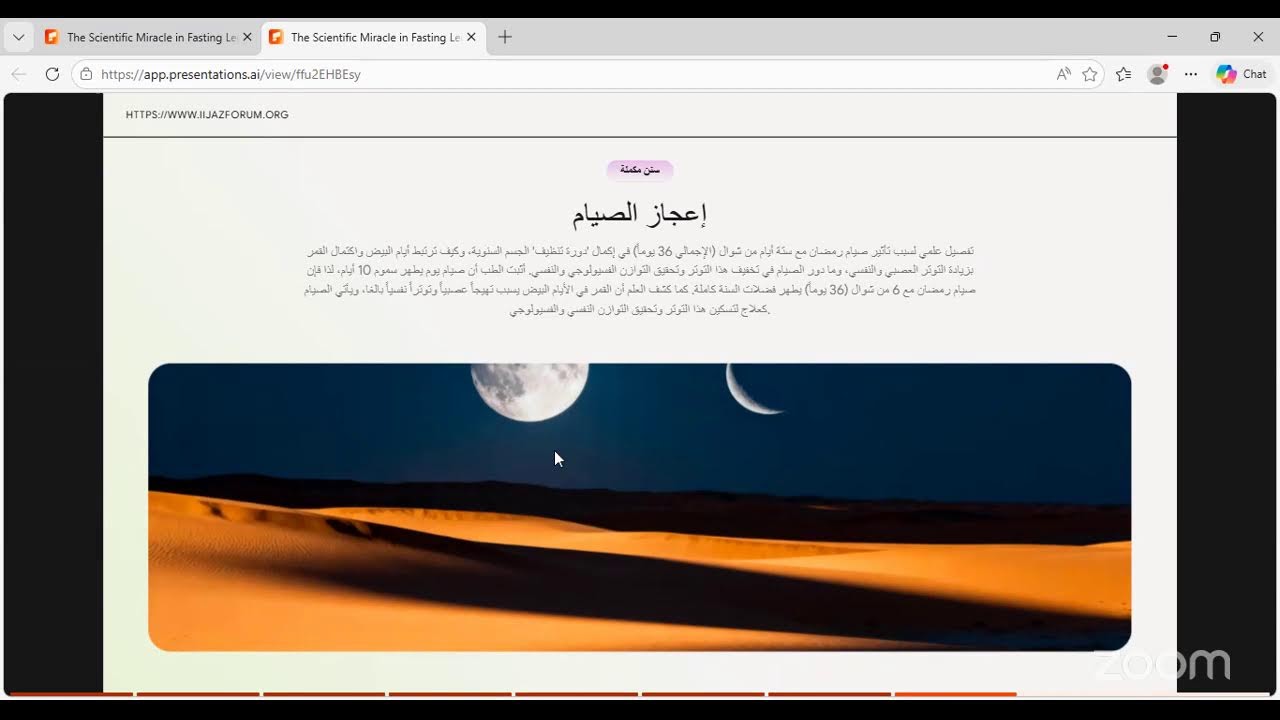View site information lock icon

click(x=86, y=74)
